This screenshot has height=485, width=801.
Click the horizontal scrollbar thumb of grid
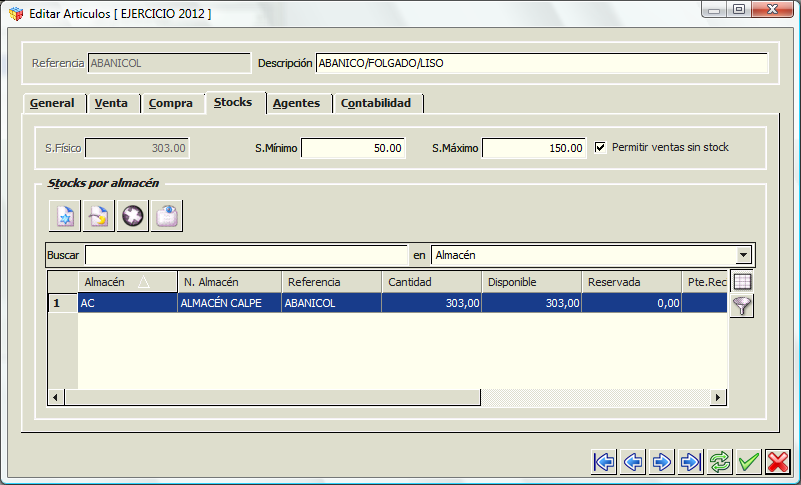272,397
